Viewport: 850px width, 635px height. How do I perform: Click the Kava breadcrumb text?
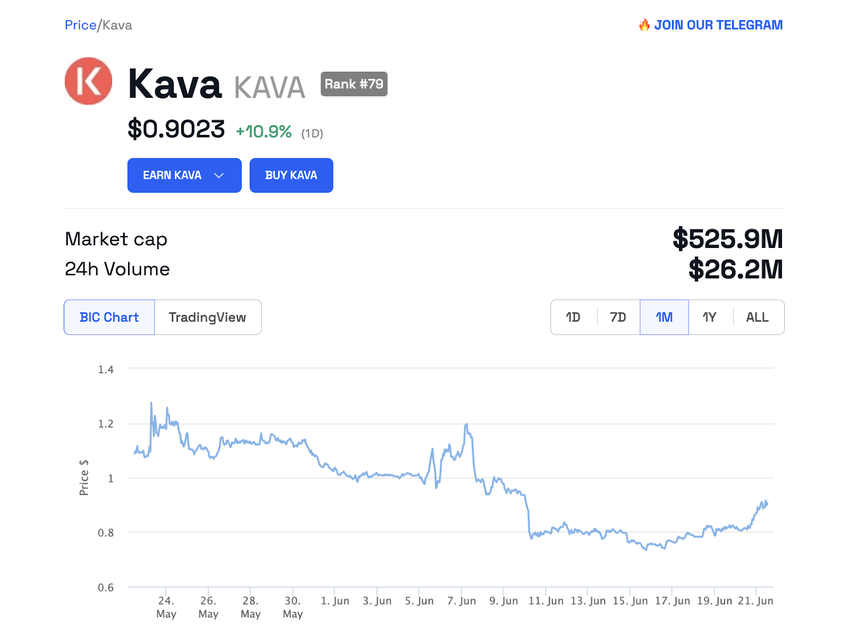click(x=117, y=25)
